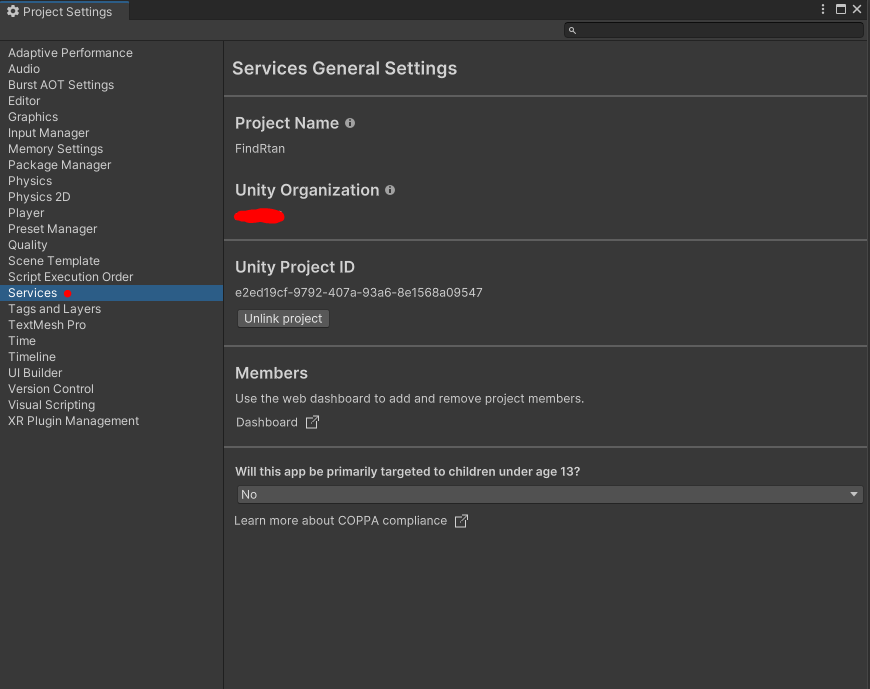Select Version Control settings
Viewport: 870px width, 689px height.
[x=50, y=389]
